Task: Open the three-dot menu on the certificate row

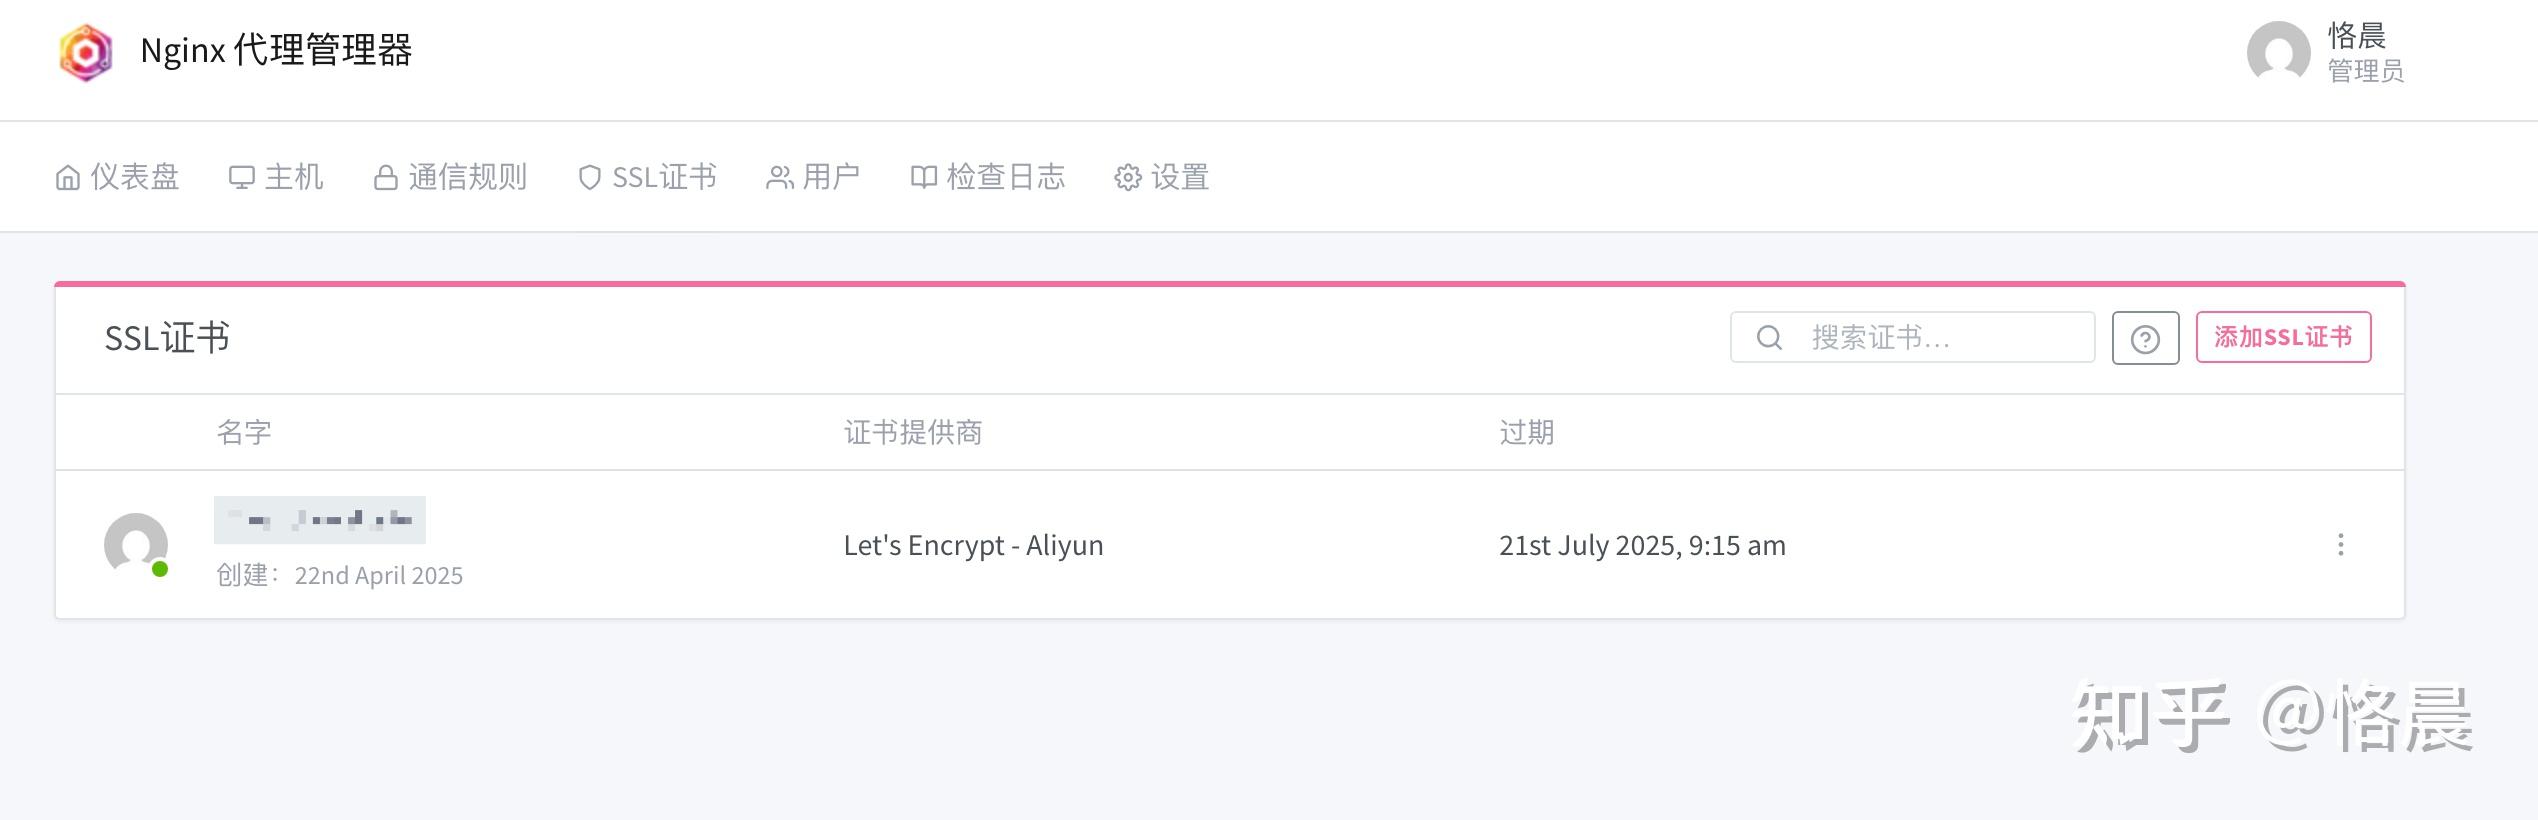Action: [x=2340, y=545]
